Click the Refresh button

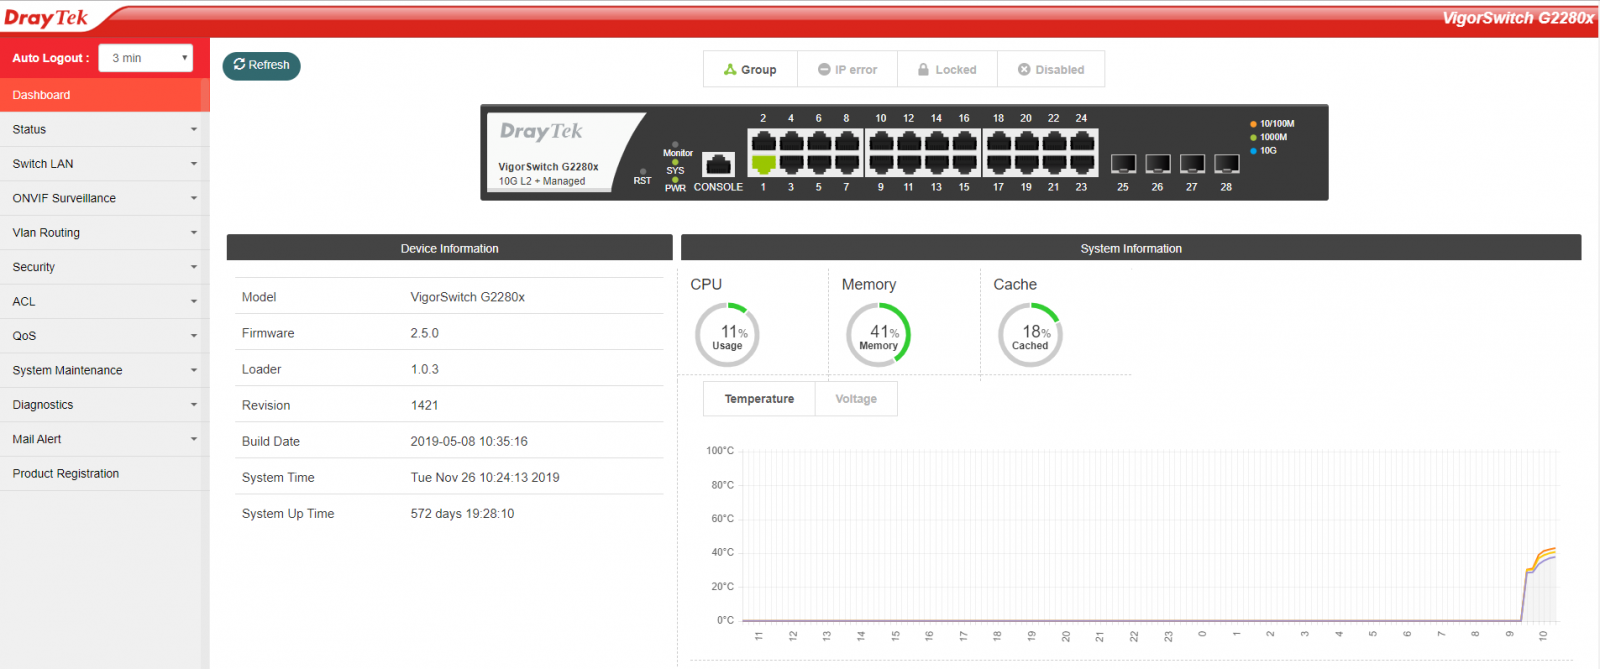tap(261, 65)
